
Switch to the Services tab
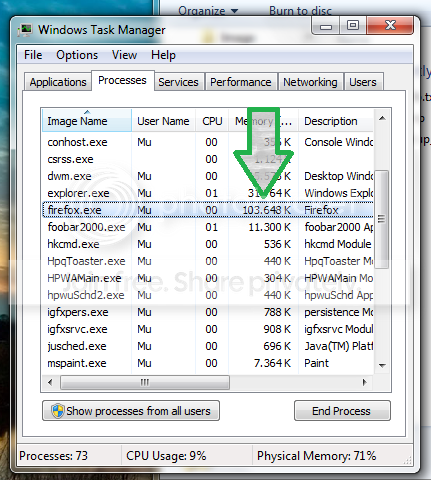click(178, 82)
